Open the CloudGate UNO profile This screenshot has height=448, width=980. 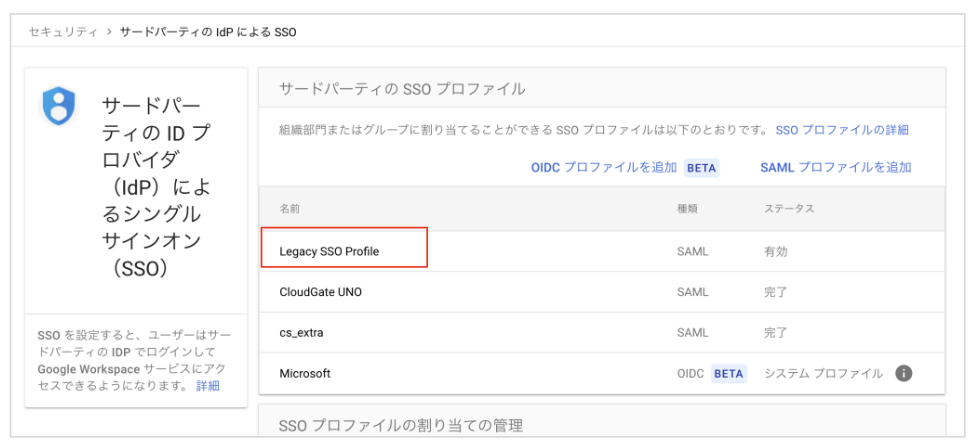click(602, 292)
